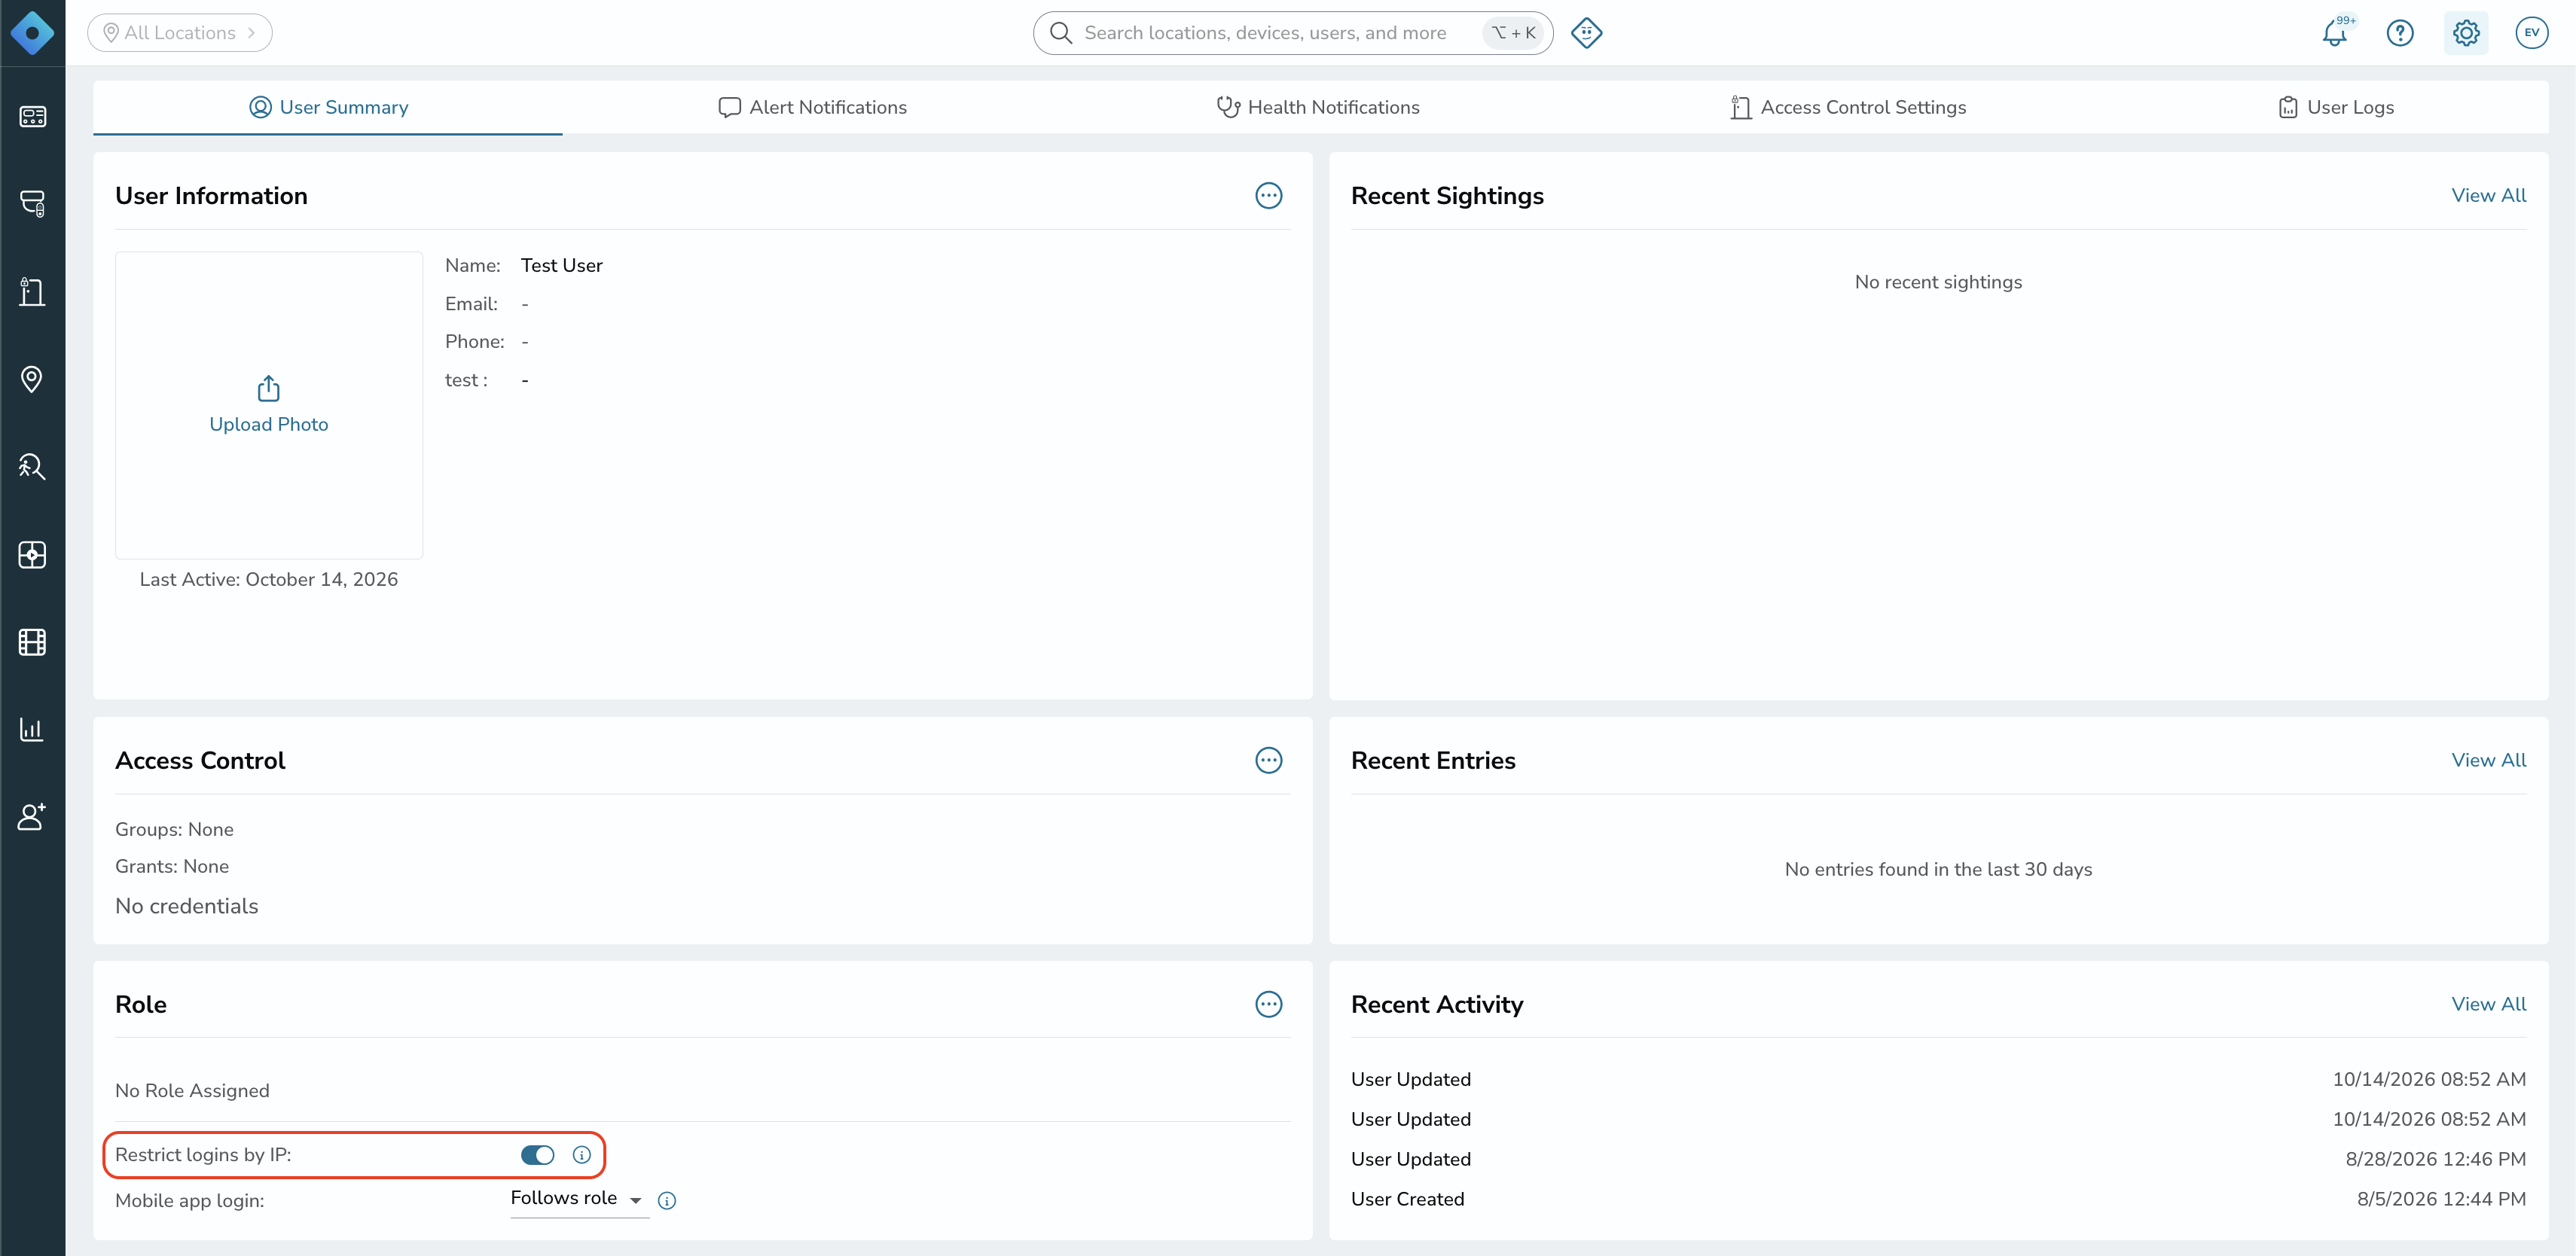Open the EV account avatar
Viewport: 2576px width, 1256px height.
[2532, 33]
